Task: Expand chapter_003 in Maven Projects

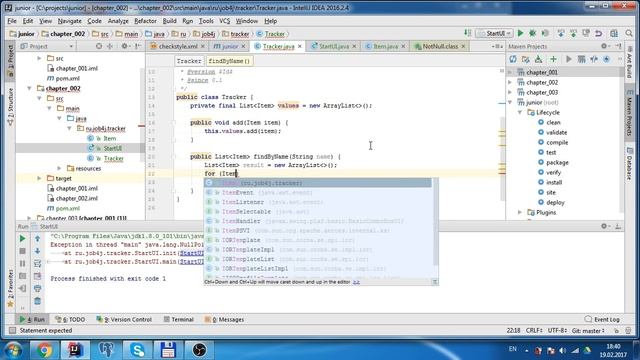Action: (x=510, y=92)
